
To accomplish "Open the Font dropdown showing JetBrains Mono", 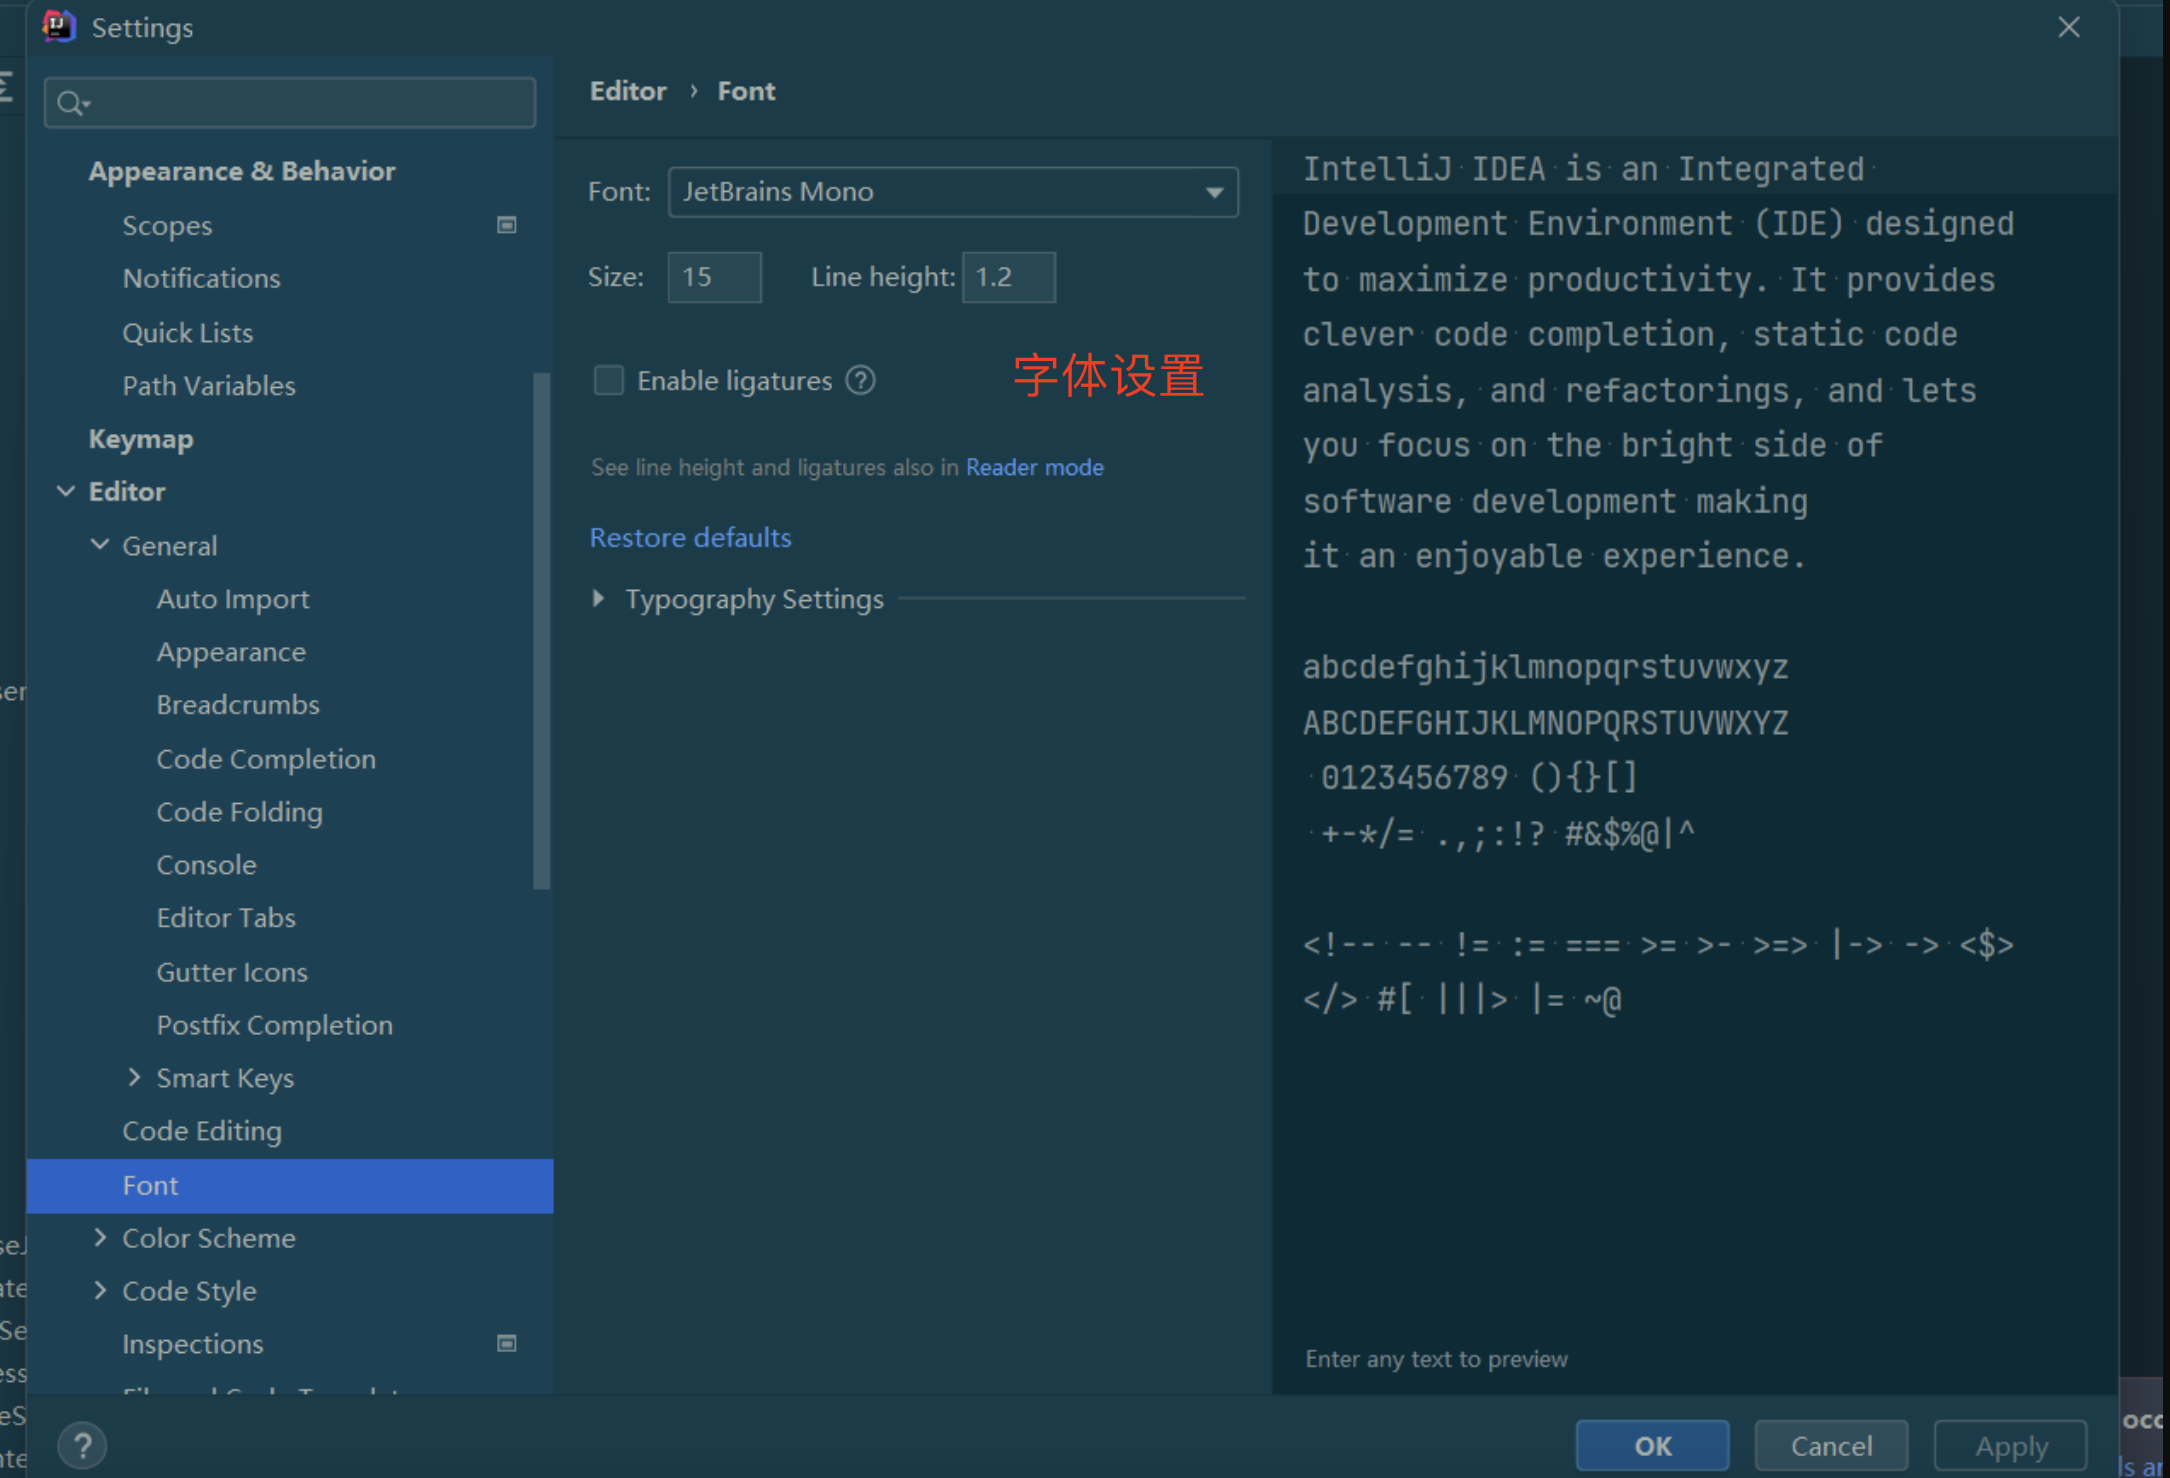I will coord(952,192).
